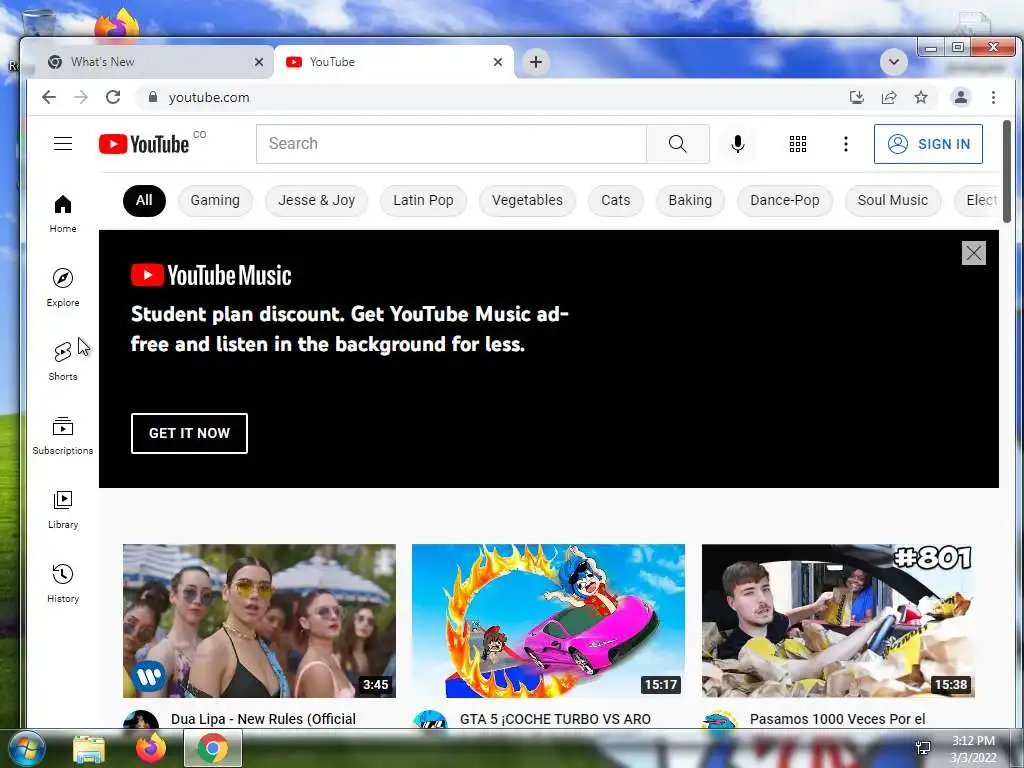Click the install app icon in address bar
The height and width of the screenshot is (768, 1024).
(x=857, y=97)
